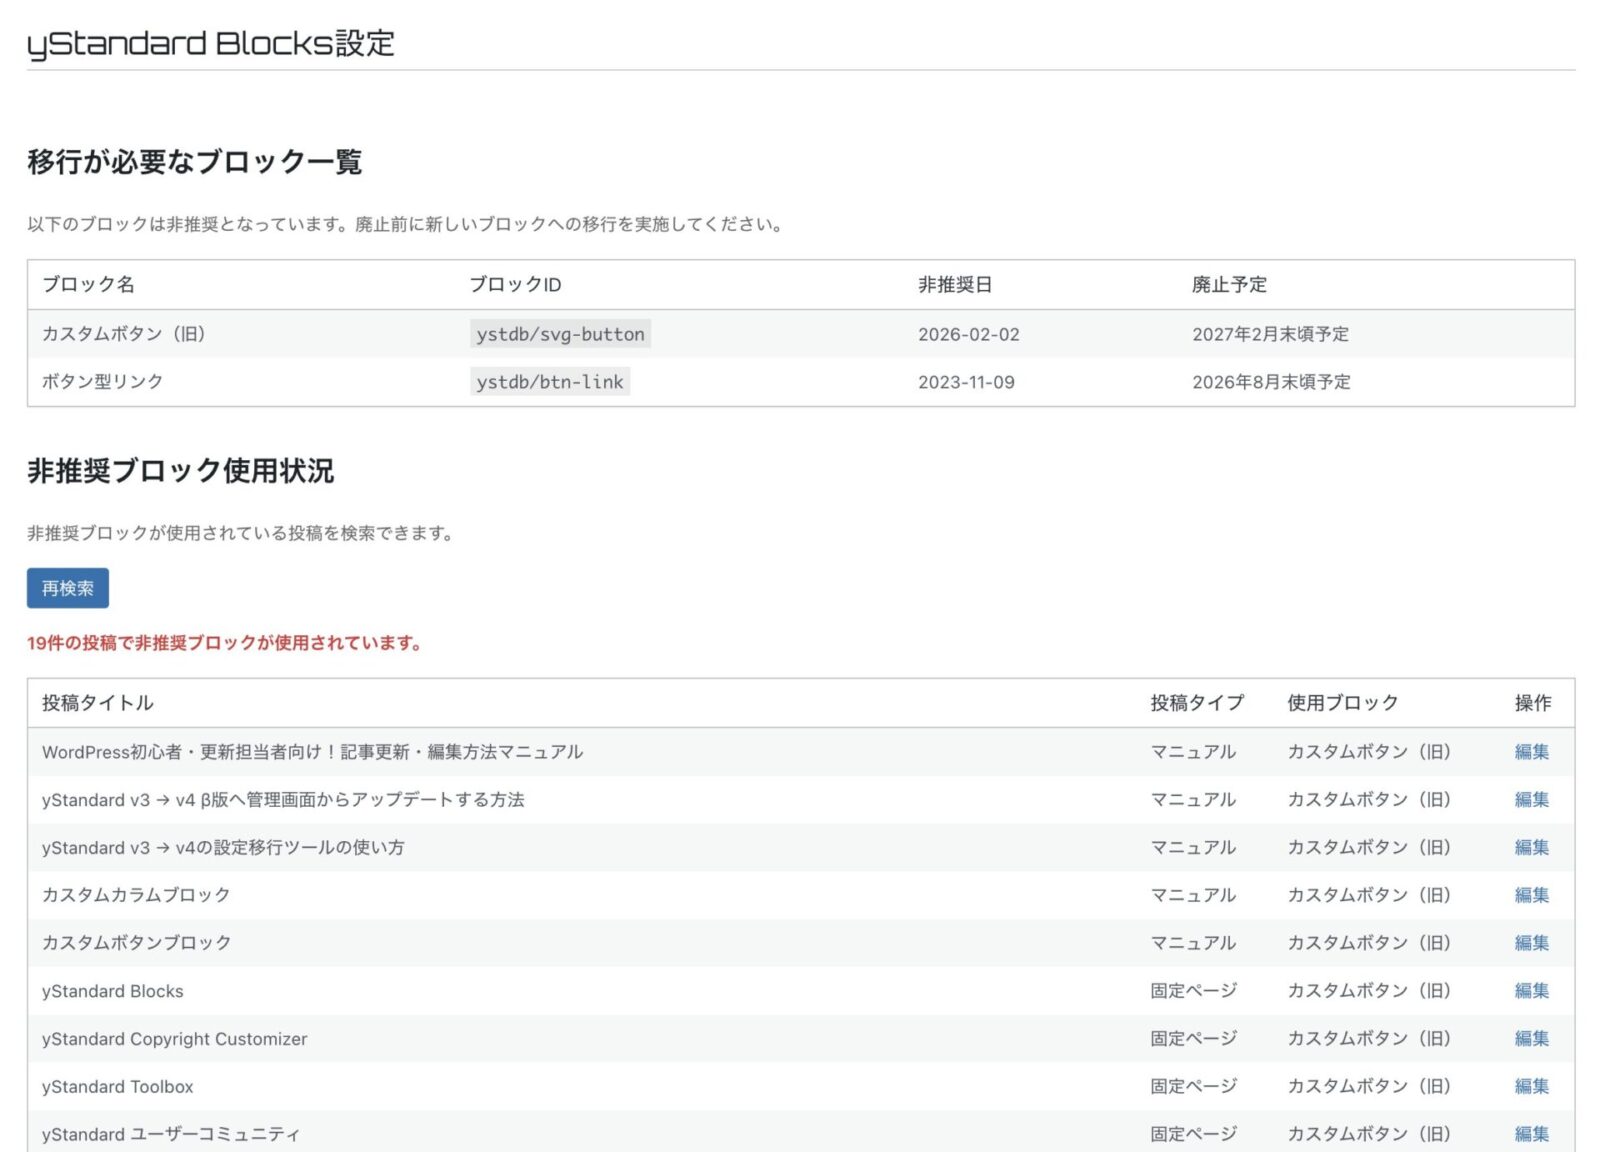Click the 投稿タイプ column header
Screen dimensions: 1600x1152
click(1196, 703)
